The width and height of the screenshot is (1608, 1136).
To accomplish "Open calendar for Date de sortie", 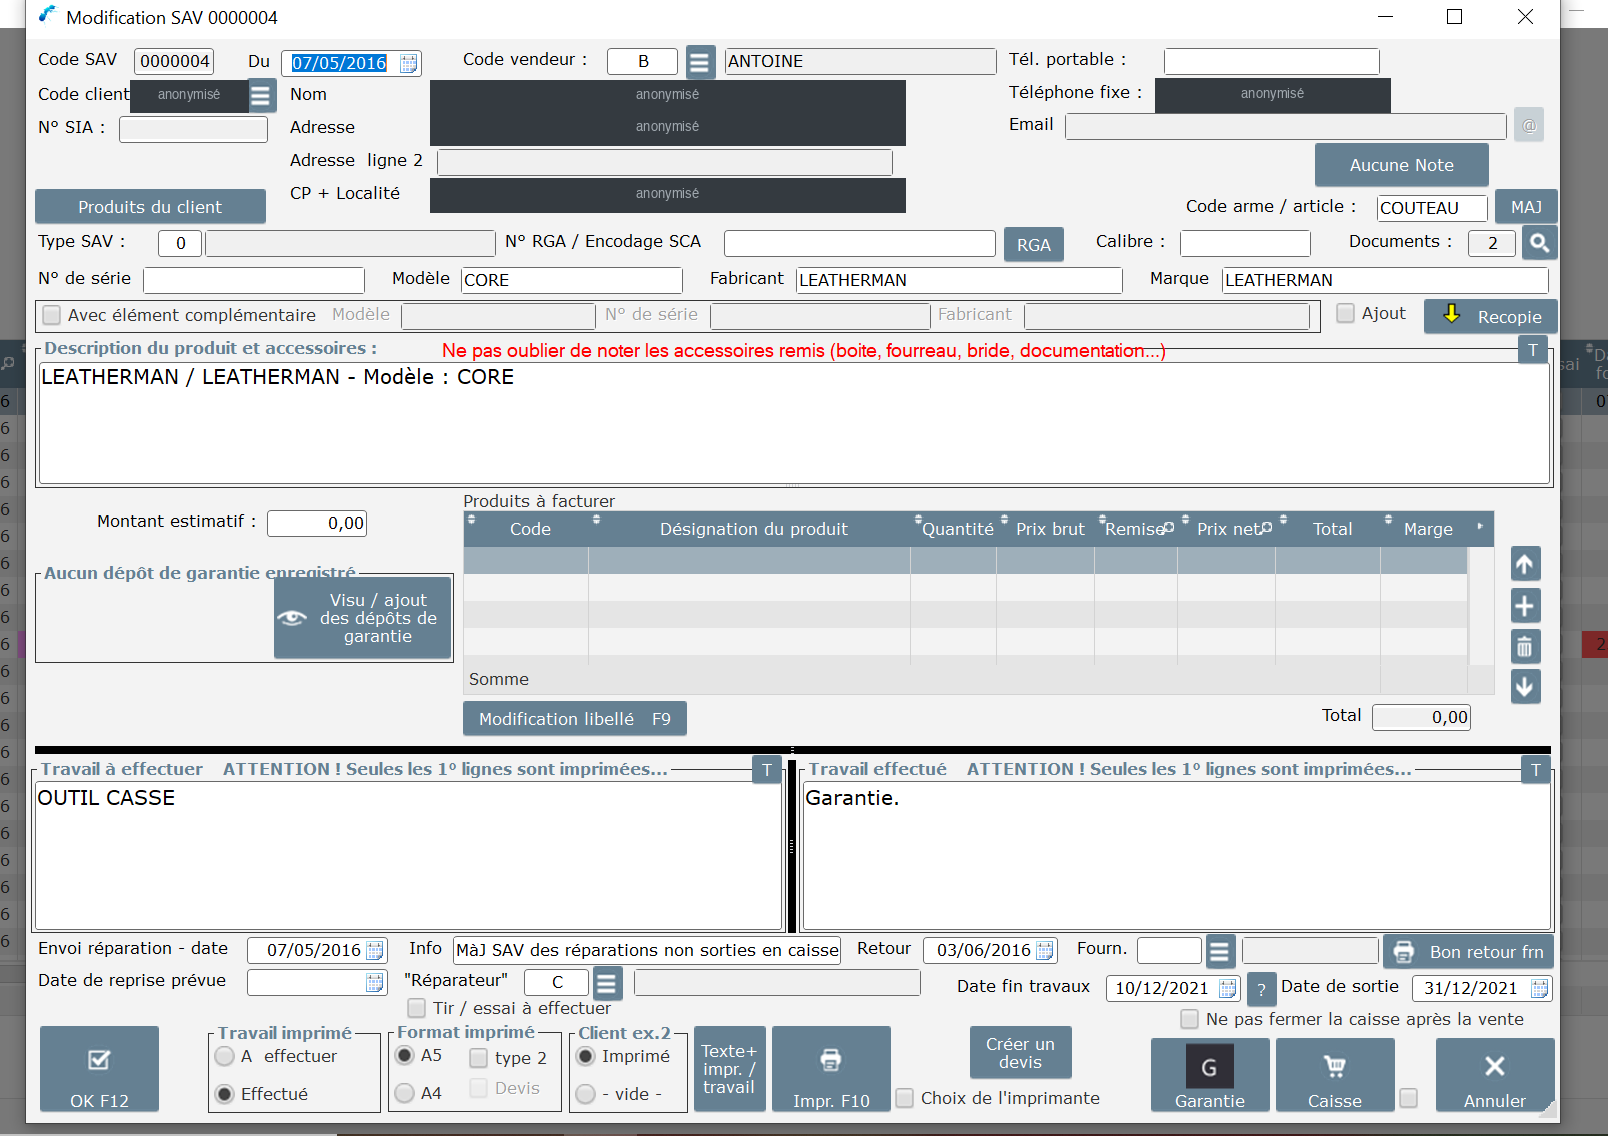I will (1539, 988).
